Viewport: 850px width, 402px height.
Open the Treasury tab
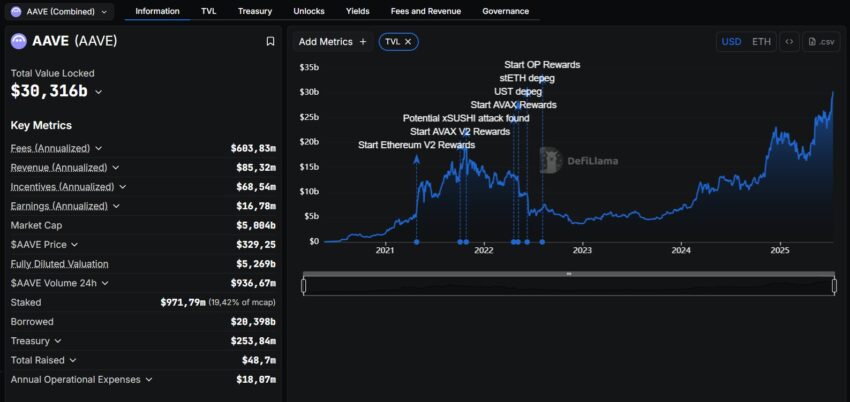(x=255, y=11)
